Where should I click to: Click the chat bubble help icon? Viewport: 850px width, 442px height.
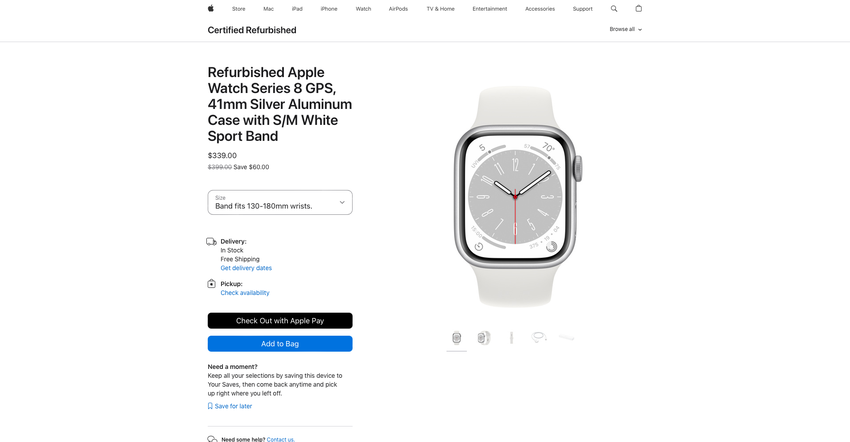(x=212, y=439)
